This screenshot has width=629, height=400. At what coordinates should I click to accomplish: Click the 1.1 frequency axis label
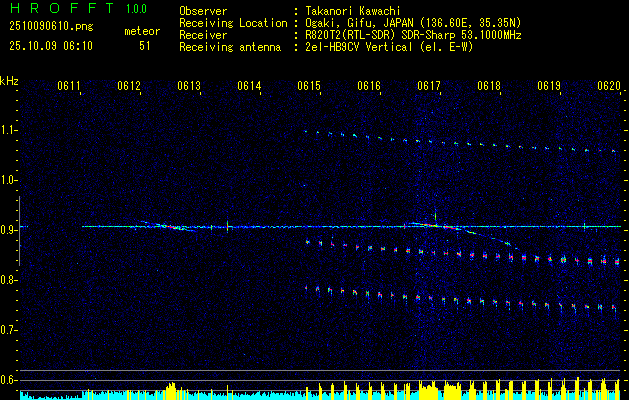(7, 130)
